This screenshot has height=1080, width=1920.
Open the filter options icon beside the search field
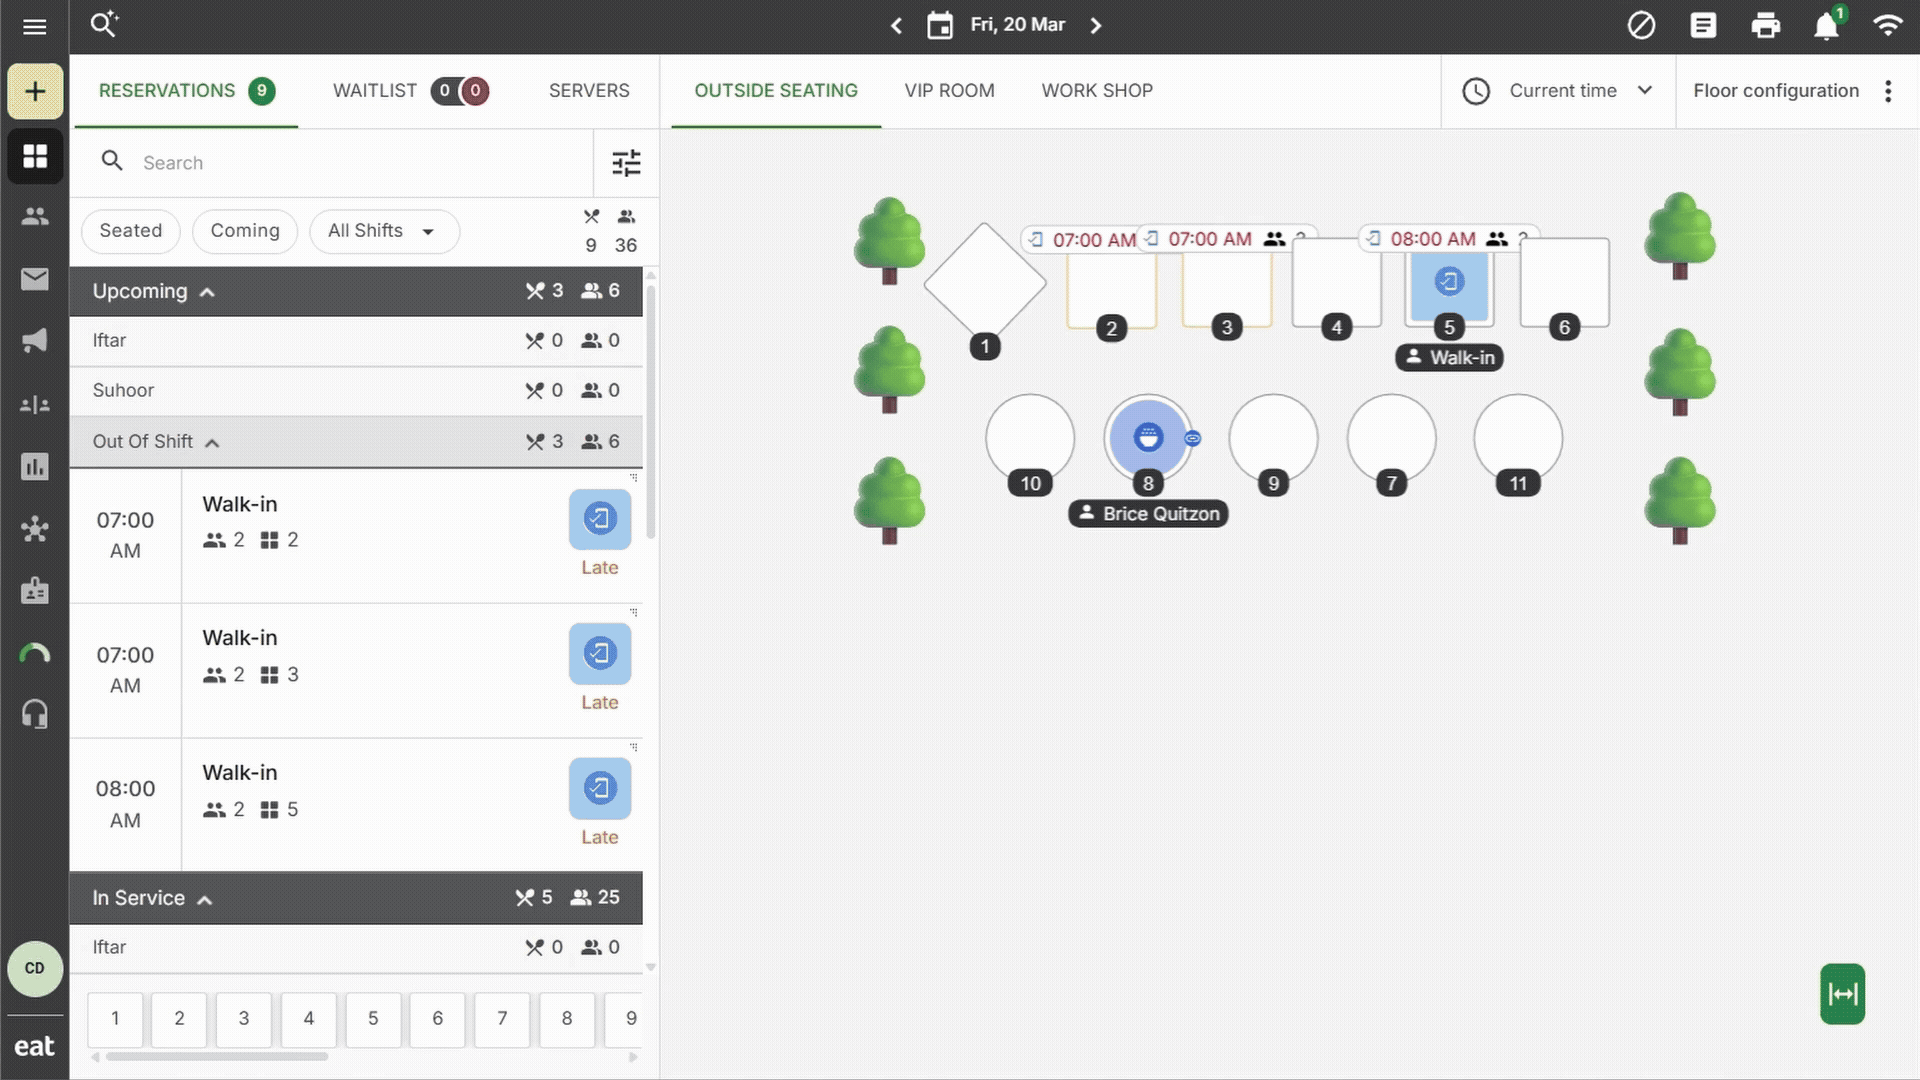click(626, 163)
